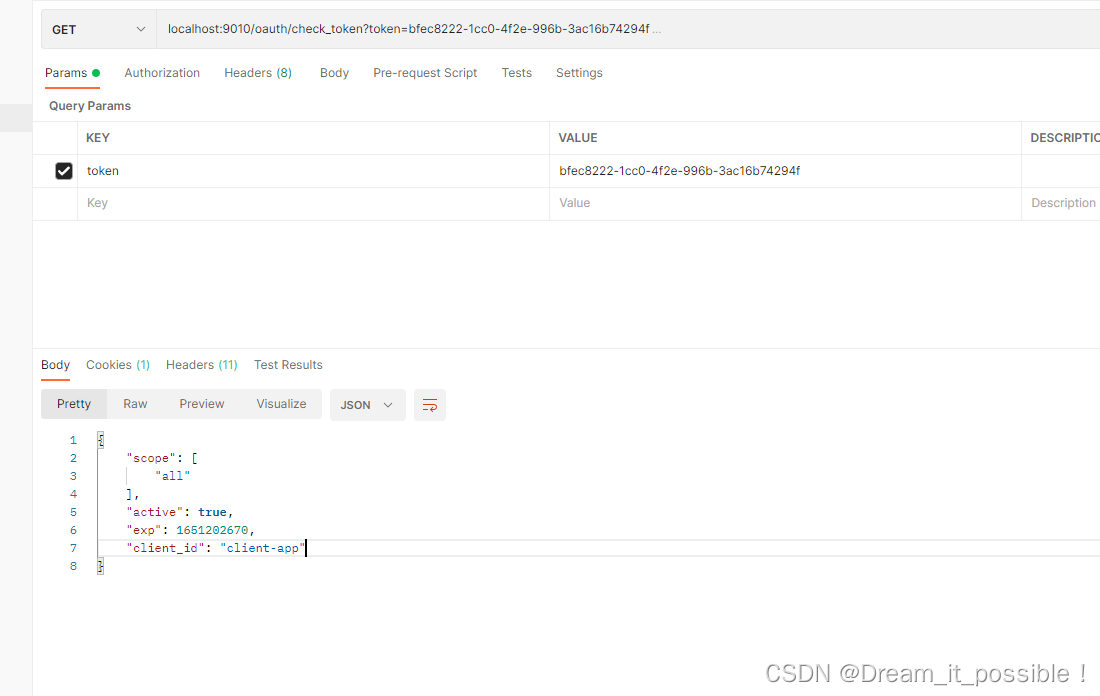Open the GET method dropdown
This screenshot has height=696, width=1100.
(99, 29)
